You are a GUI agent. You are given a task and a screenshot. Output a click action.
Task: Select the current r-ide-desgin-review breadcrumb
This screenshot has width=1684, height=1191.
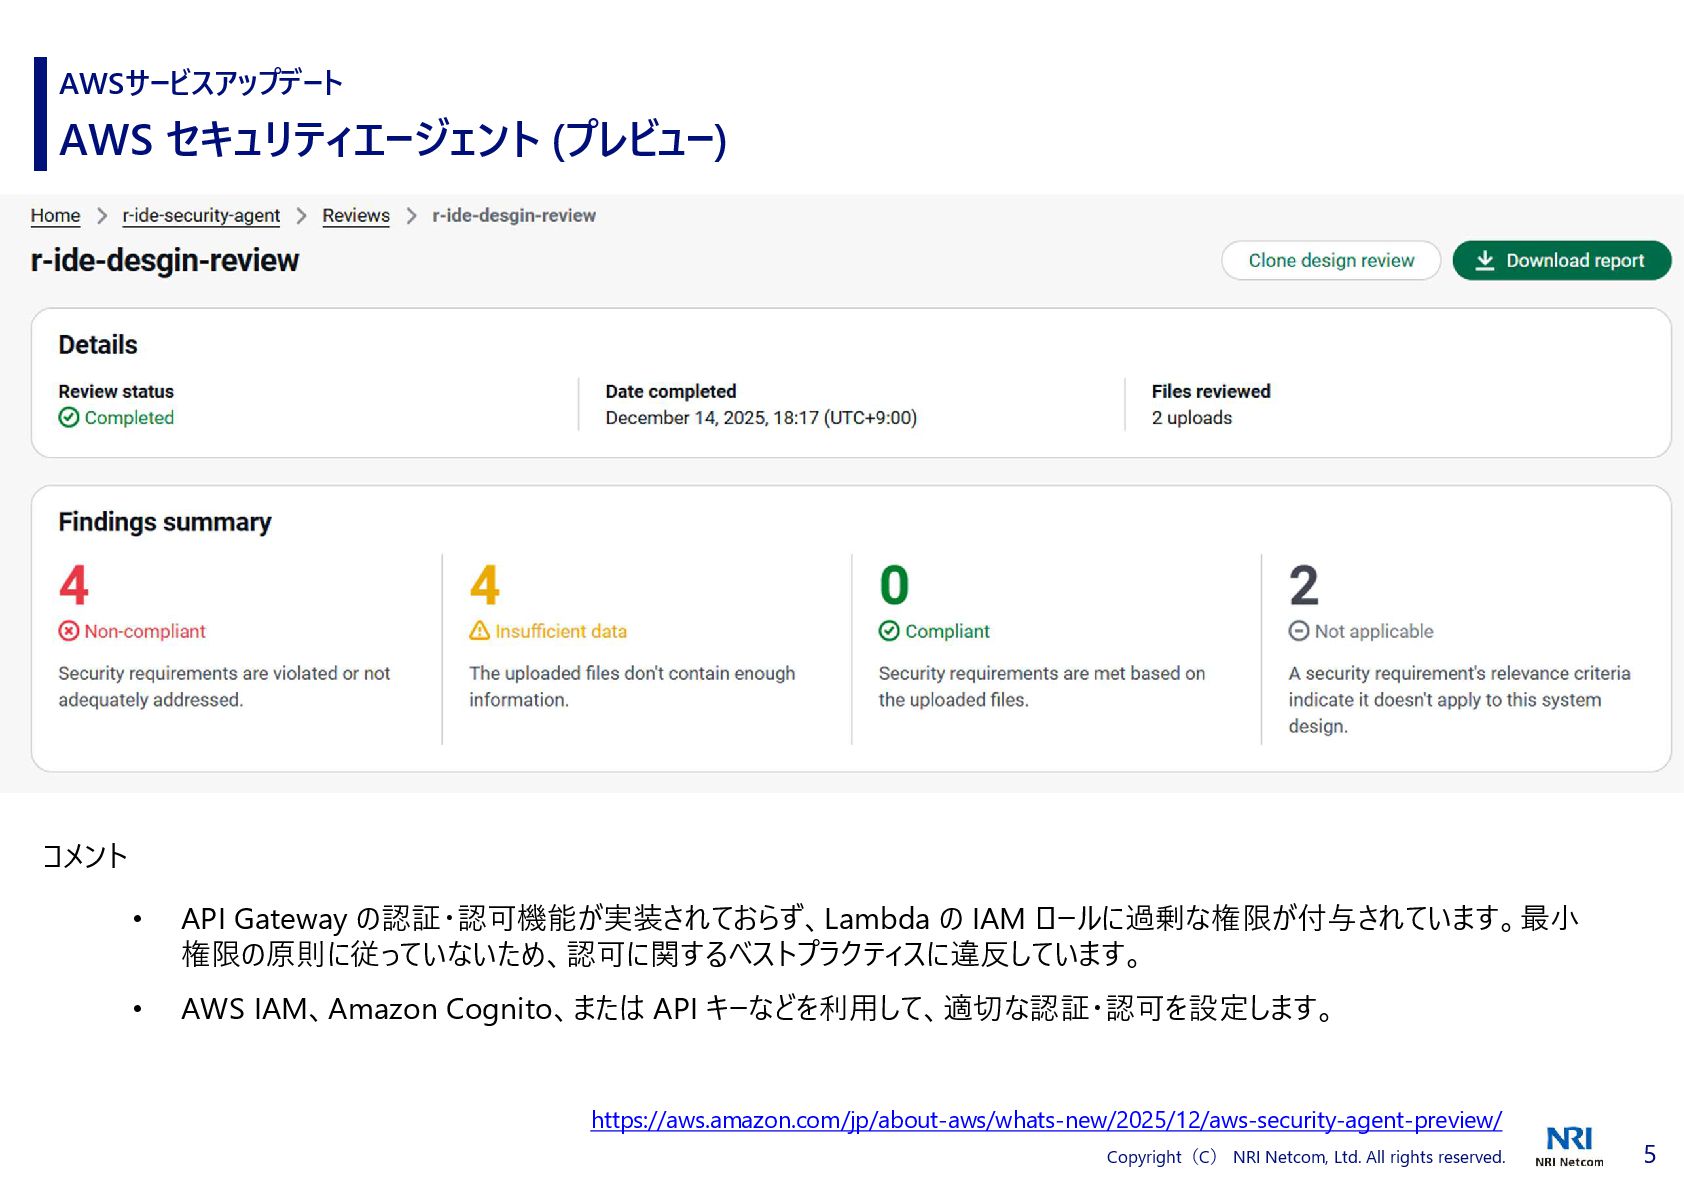coord(514,216)
